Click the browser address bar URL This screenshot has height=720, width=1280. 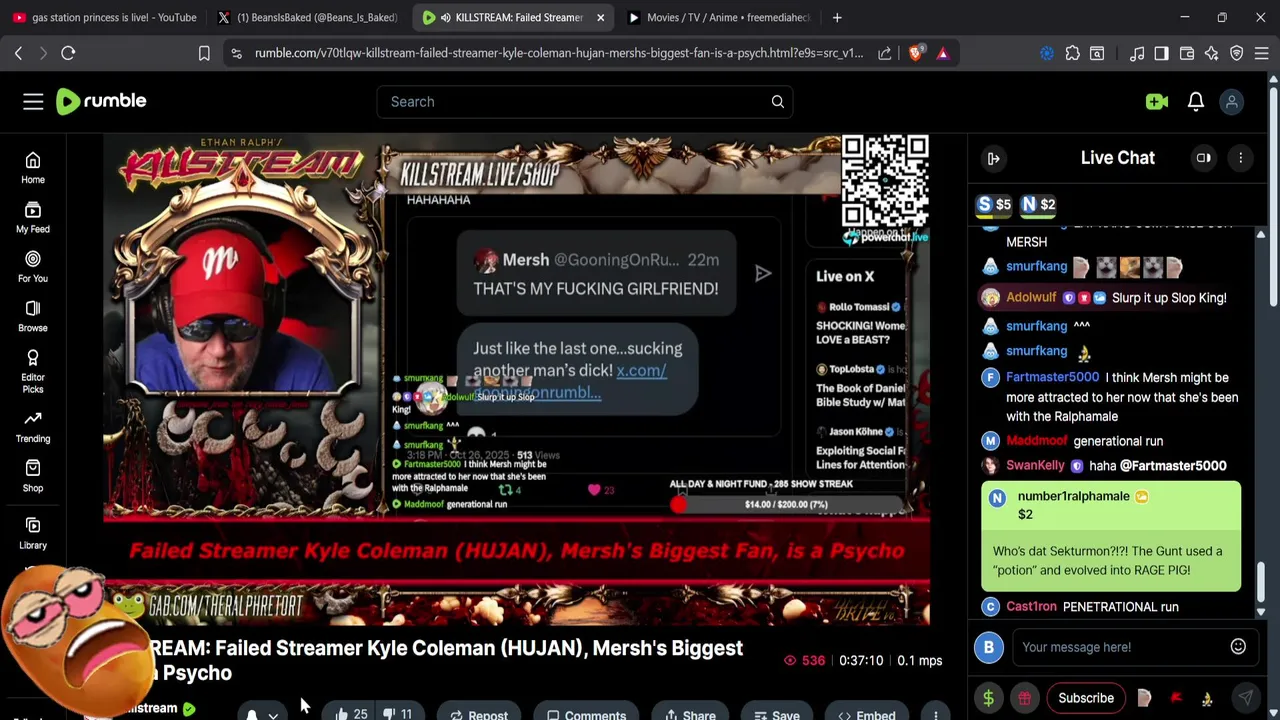click(x=558, y=53)
